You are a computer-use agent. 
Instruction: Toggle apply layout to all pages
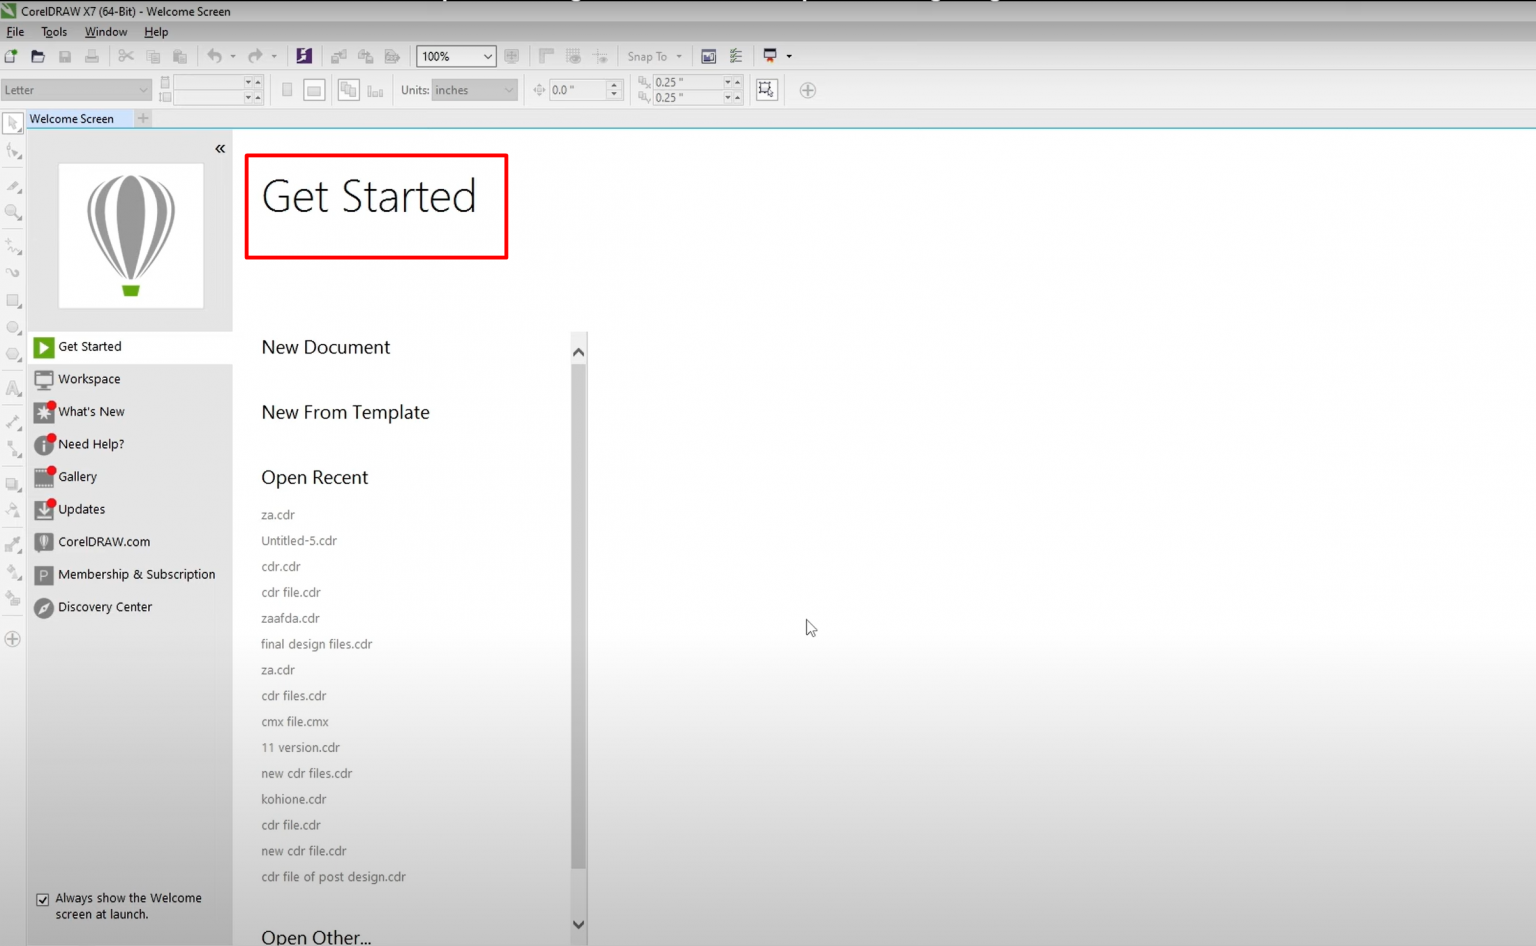tap(348, 90)
